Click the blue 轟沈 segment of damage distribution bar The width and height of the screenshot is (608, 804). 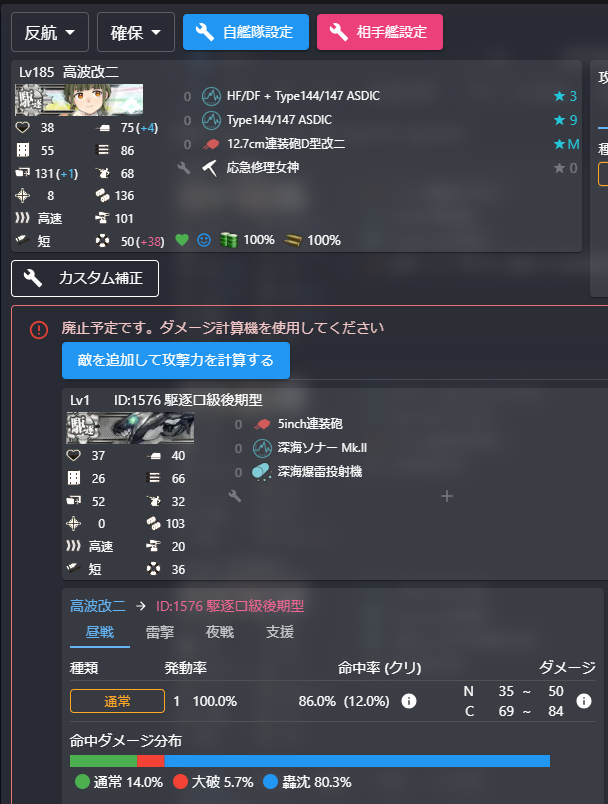[x=357, y=761]
